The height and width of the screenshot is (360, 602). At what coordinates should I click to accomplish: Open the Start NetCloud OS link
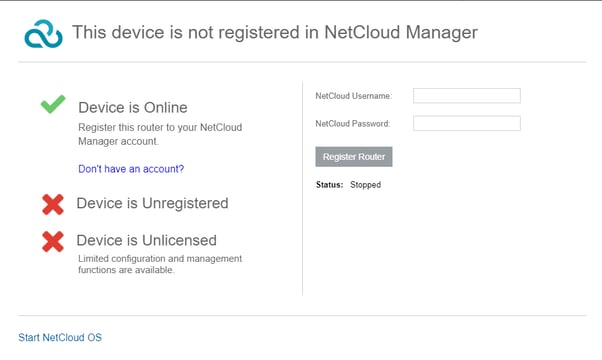point(60,337)
